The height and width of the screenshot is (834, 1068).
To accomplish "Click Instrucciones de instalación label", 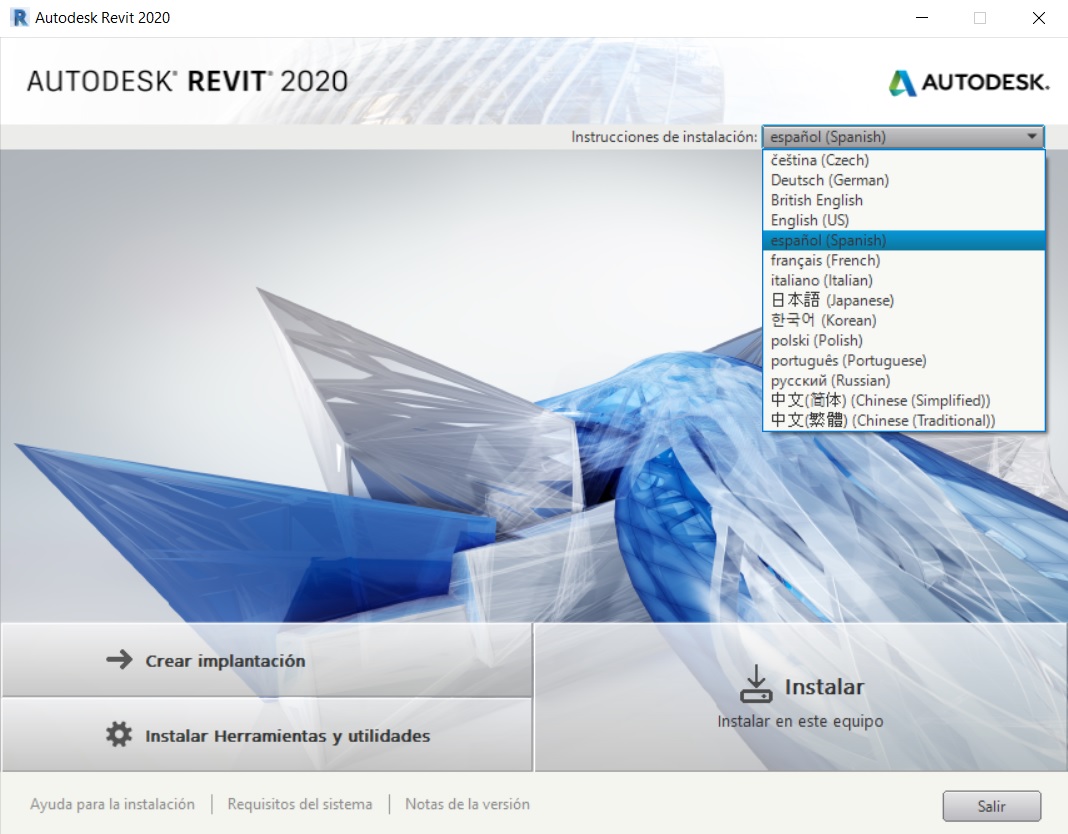I will [664, 137].
